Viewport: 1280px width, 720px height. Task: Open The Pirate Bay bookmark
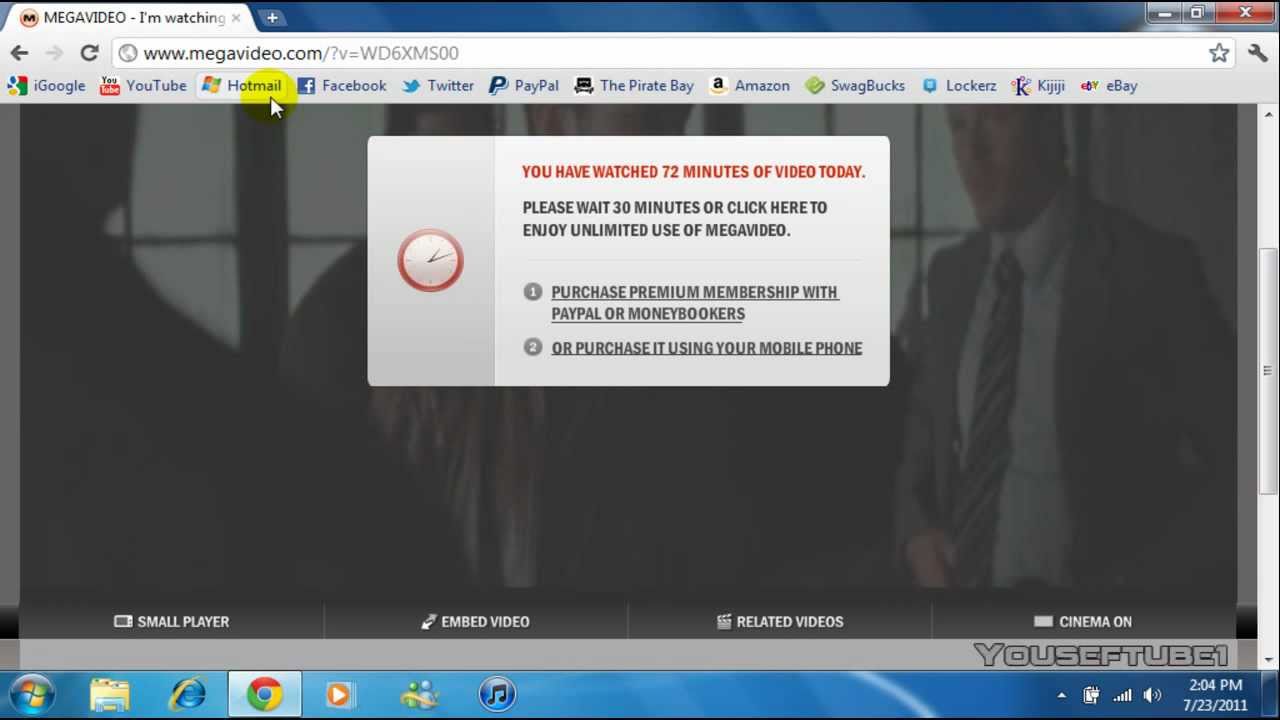click(634, 86)
